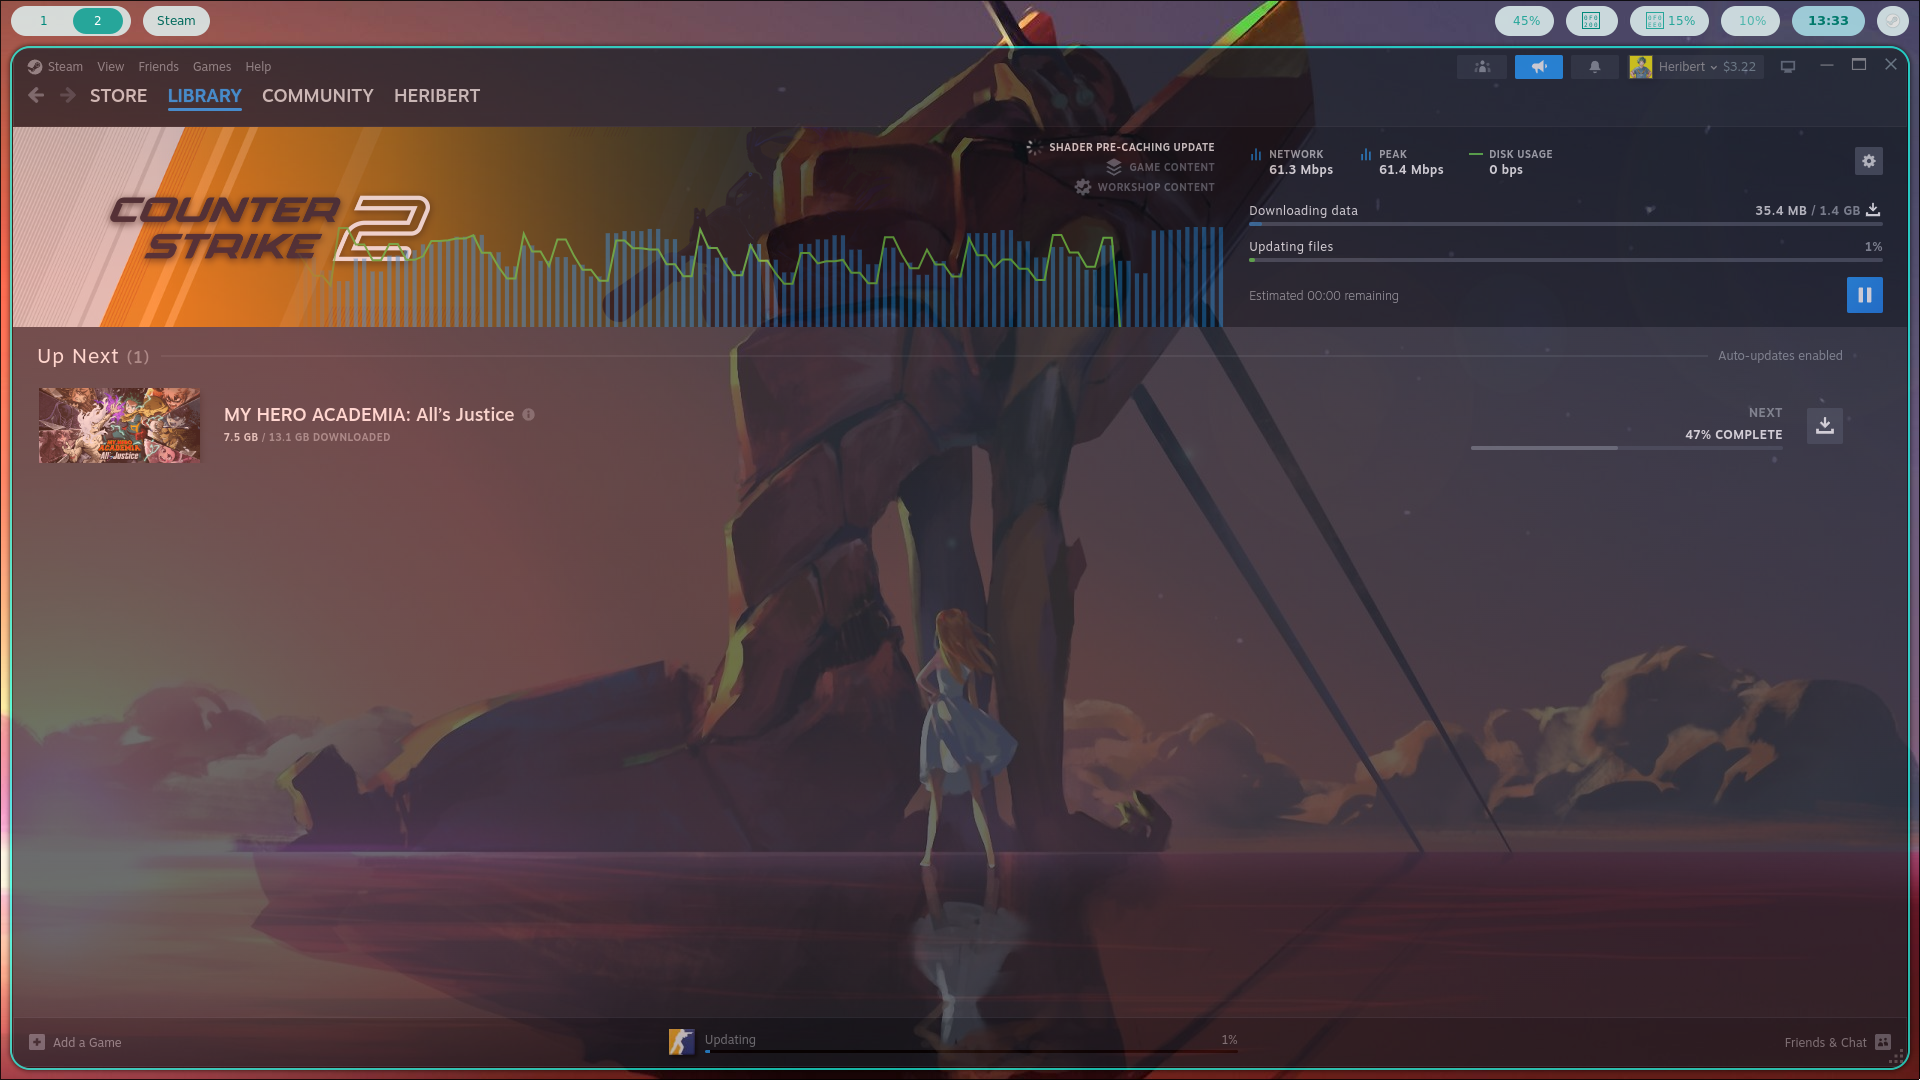This screenshot has height=1080, width=1920.
Task: Click the Steam window title pill
Action: [176, 21]
